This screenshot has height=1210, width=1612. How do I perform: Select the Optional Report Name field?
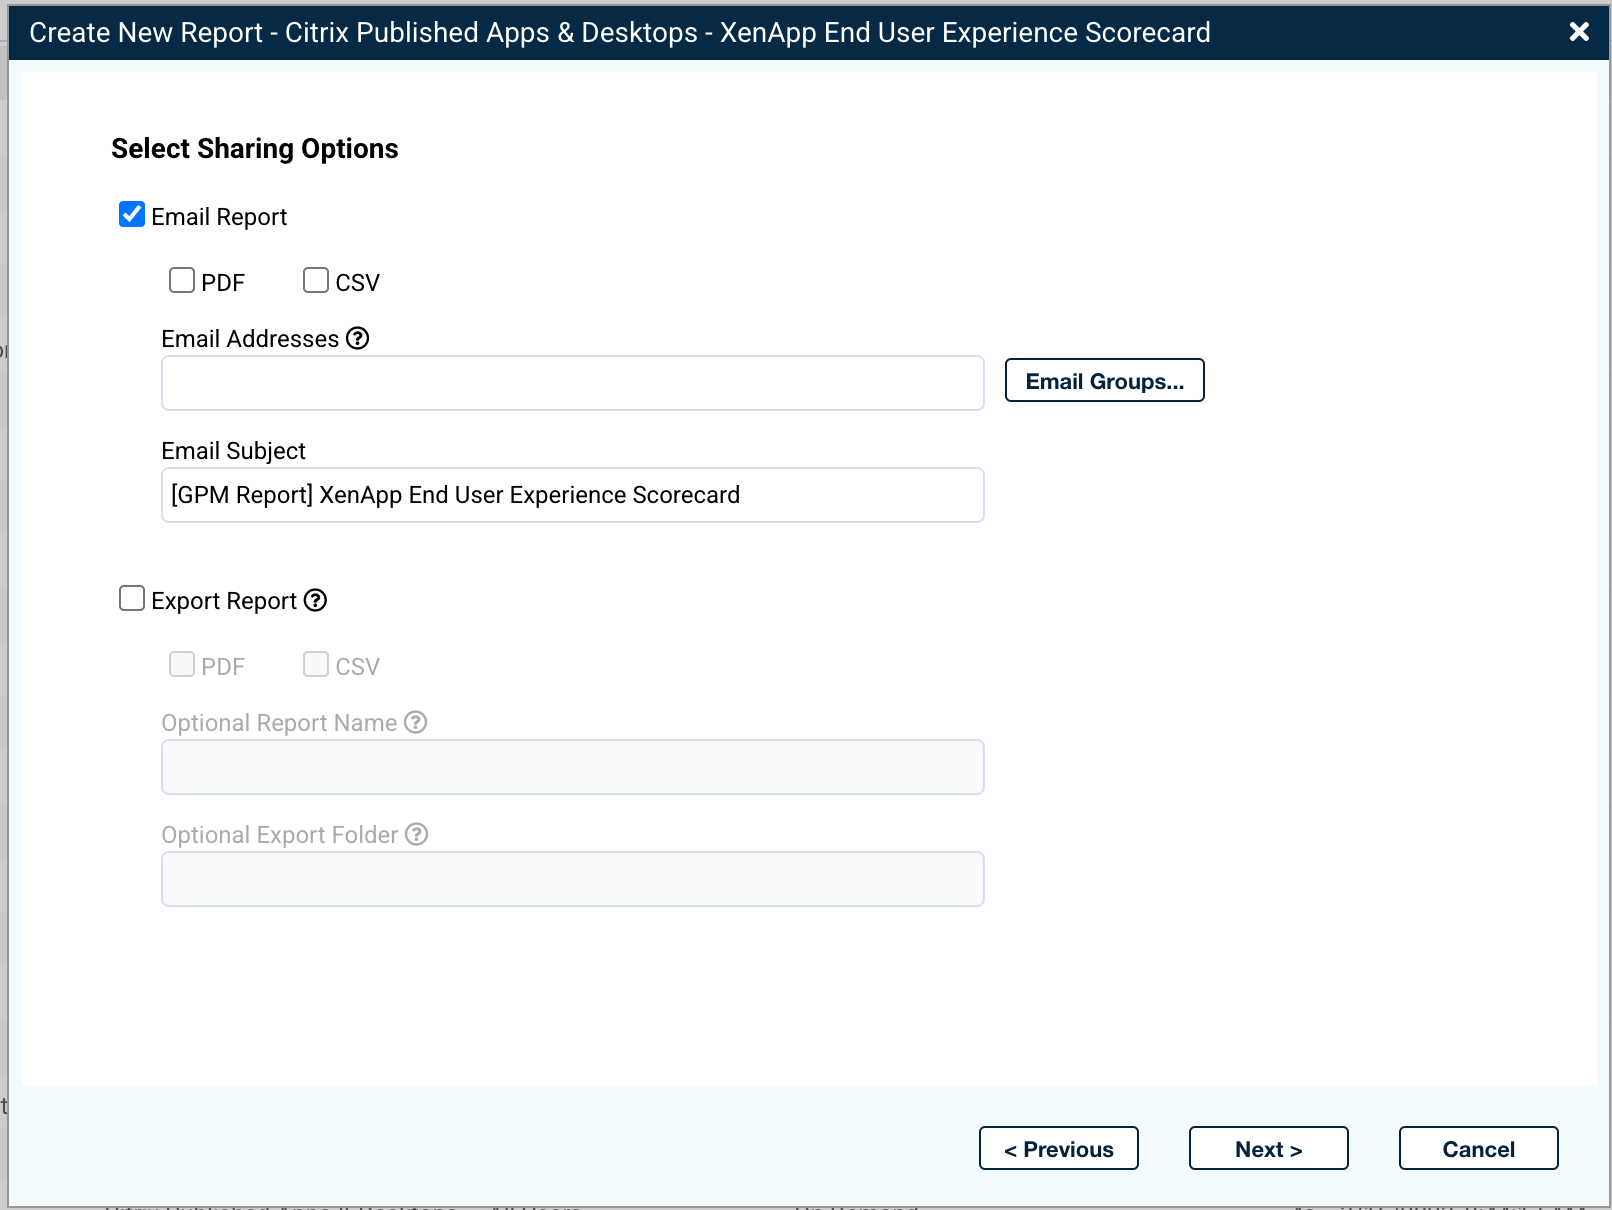[x=573, y=767]
